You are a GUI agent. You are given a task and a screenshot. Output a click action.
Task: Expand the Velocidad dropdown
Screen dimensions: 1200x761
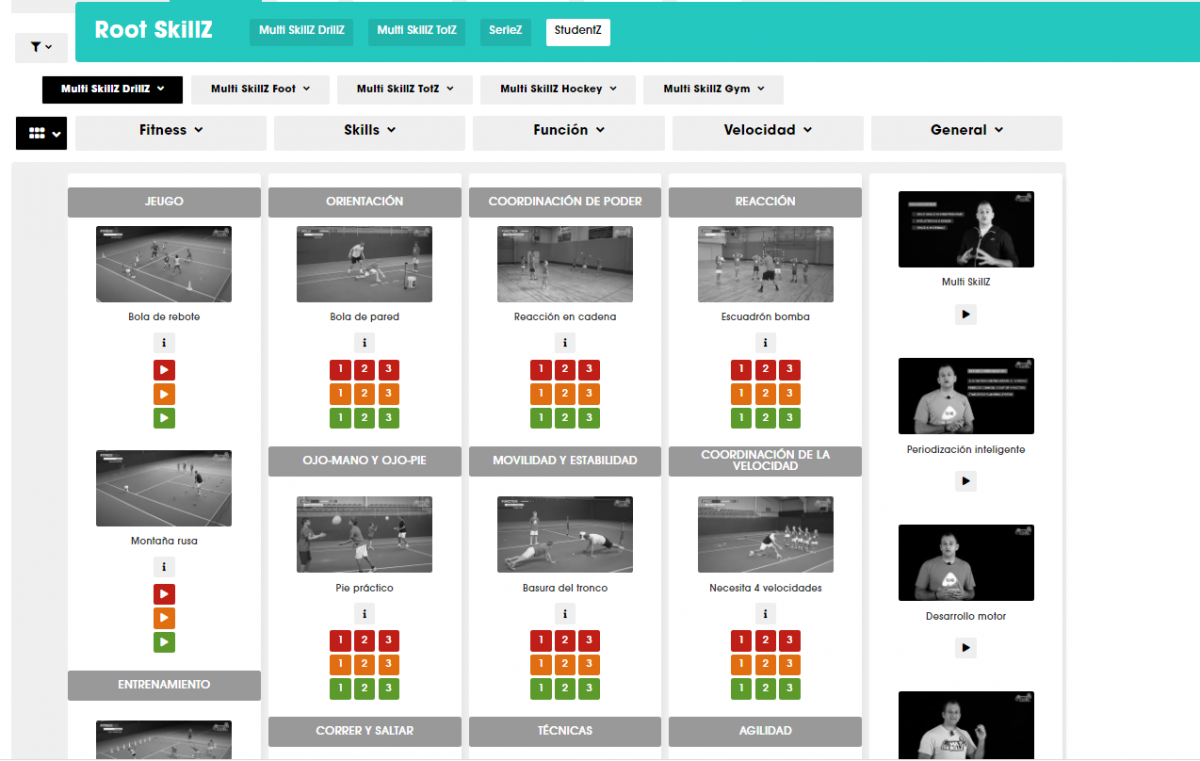tap(767, 130)
